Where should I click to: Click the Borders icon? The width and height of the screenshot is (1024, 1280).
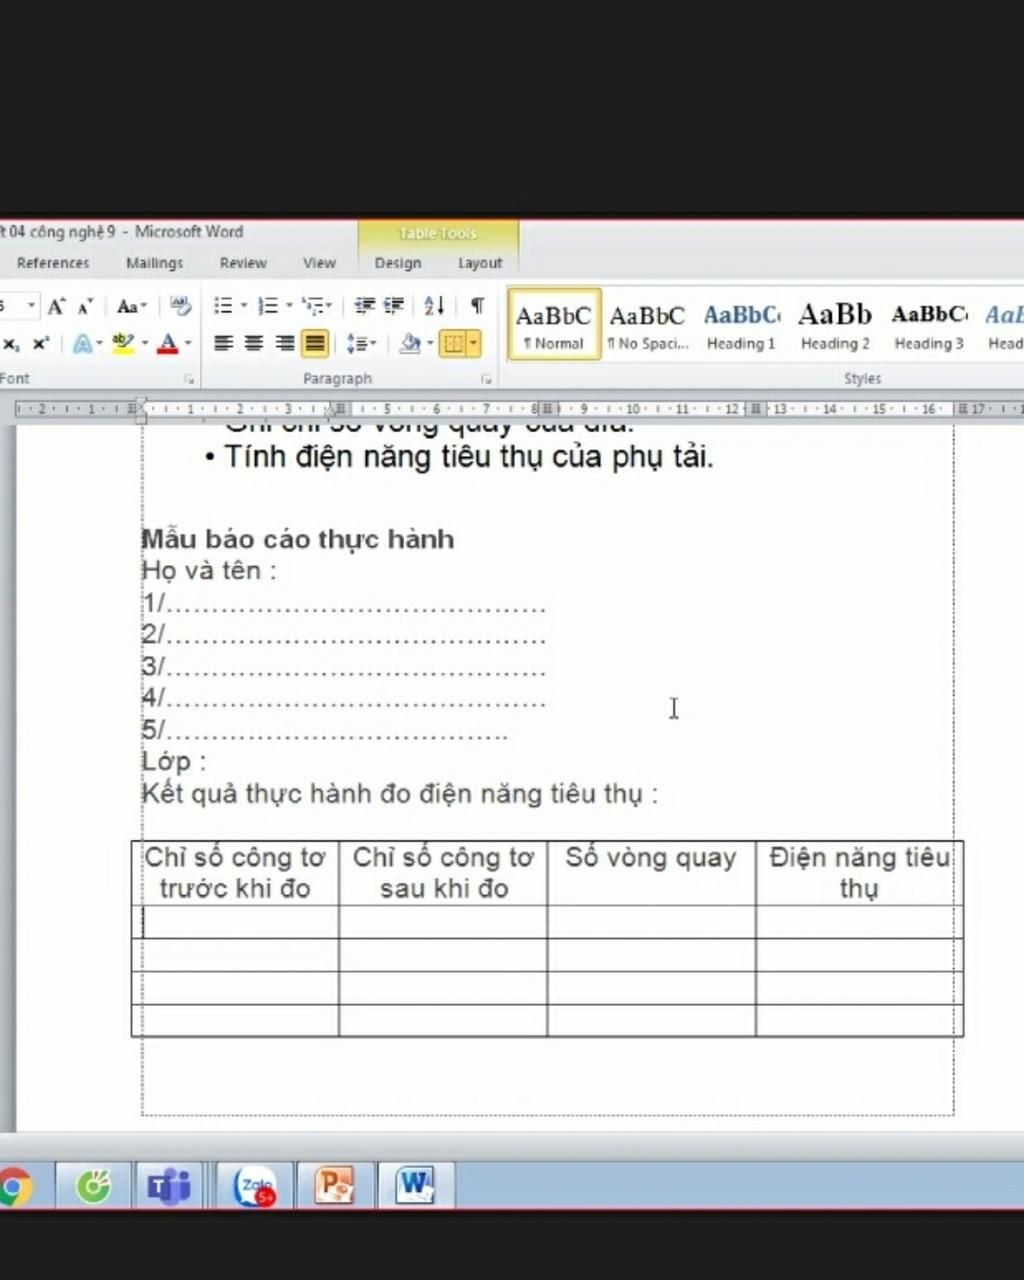[453, 344]
